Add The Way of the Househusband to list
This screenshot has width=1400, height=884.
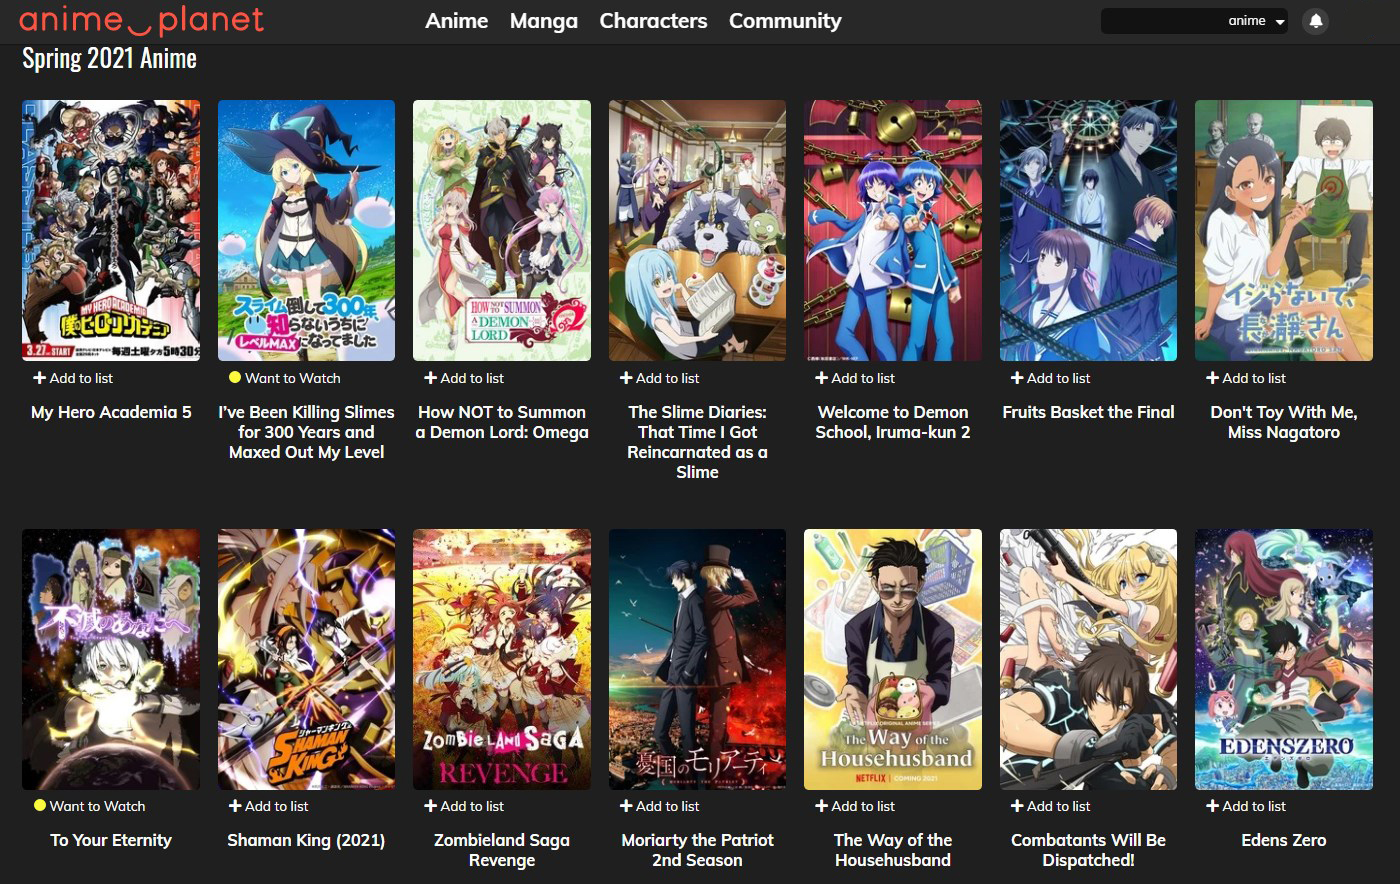click(855, 806)
